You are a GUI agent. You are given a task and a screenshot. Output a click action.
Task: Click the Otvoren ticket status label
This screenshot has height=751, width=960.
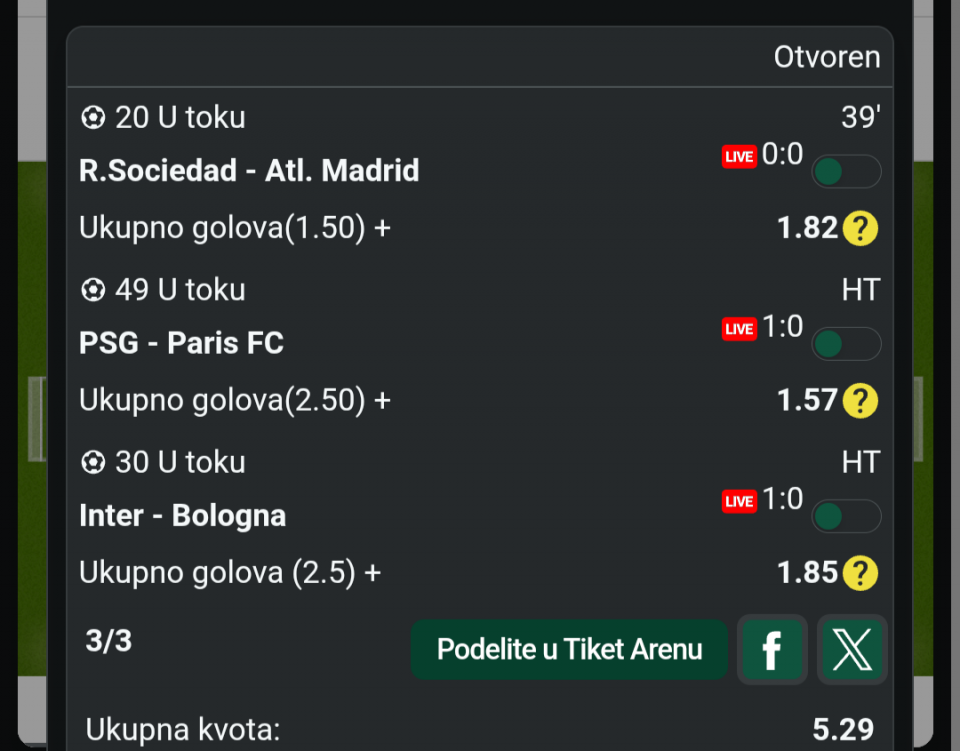(827, 57)
